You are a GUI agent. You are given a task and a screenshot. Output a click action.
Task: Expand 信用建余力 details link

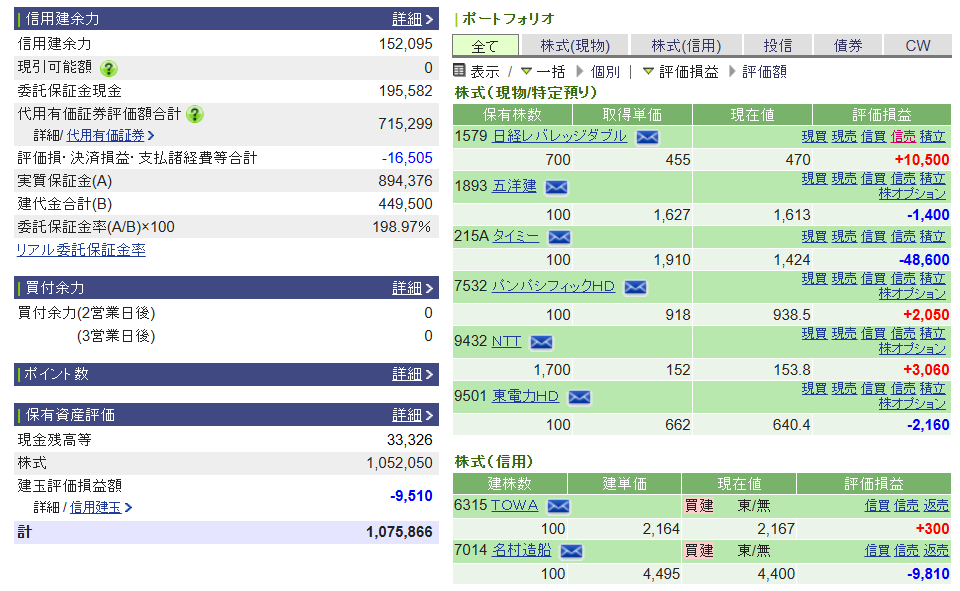pos(412,19)
